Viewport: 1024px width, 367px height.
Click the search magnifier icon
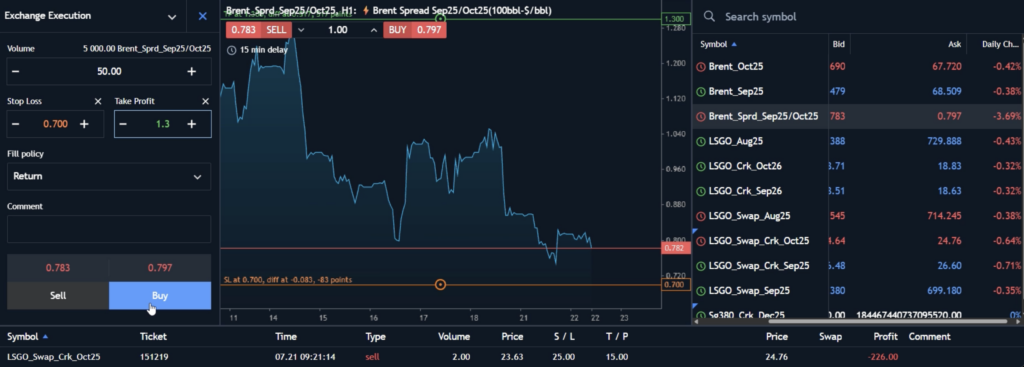(709, 16)
